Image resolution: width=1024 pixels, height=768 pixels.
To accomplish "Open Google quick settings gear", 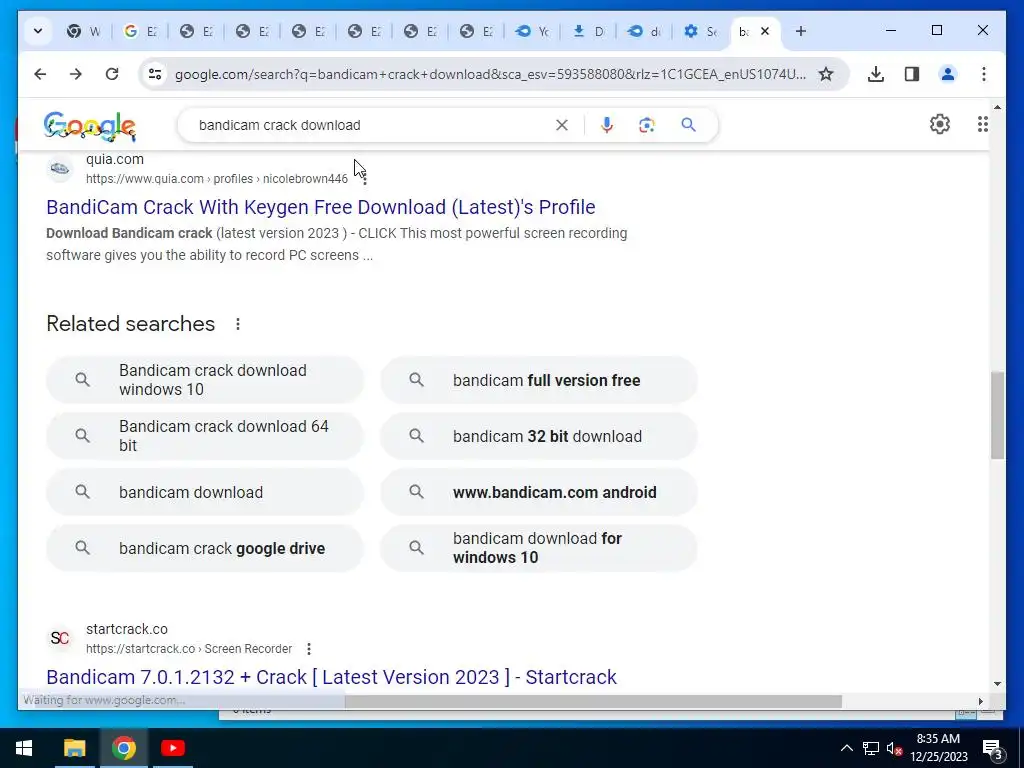I will 940,124.
